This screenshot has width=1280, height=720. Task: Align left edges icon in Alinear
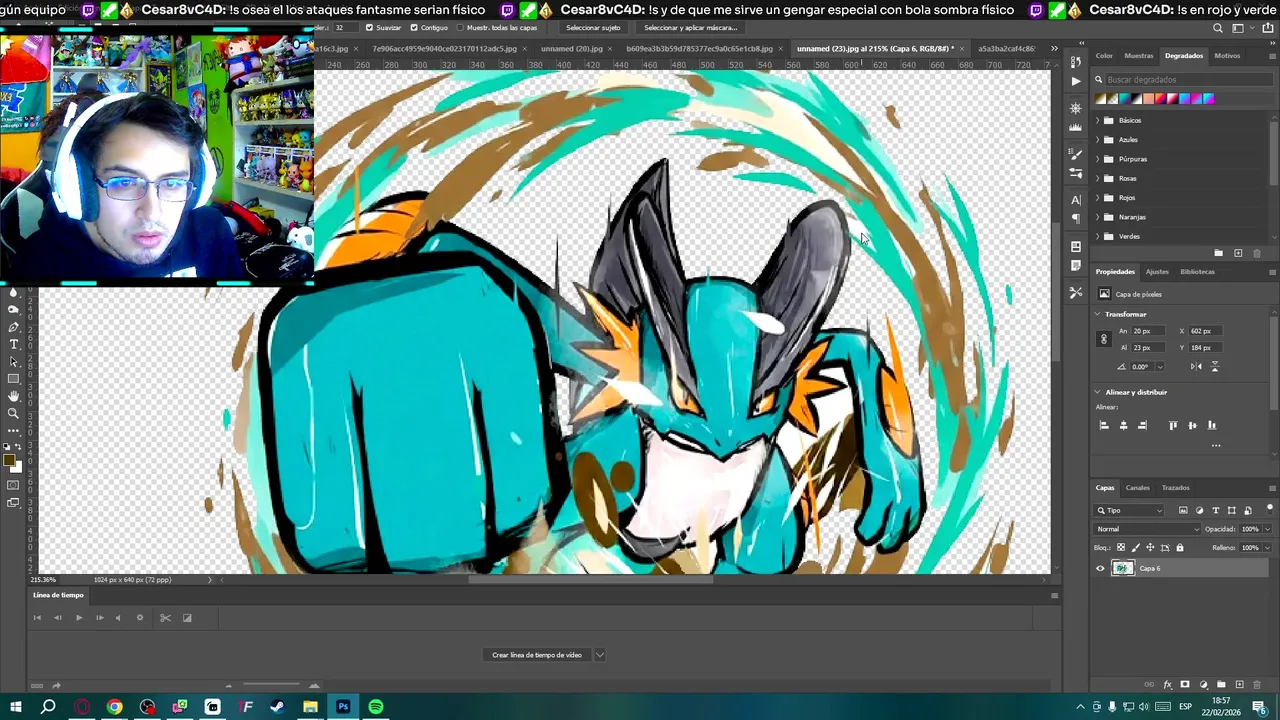pyautogui.click(x=1104, y=425)
